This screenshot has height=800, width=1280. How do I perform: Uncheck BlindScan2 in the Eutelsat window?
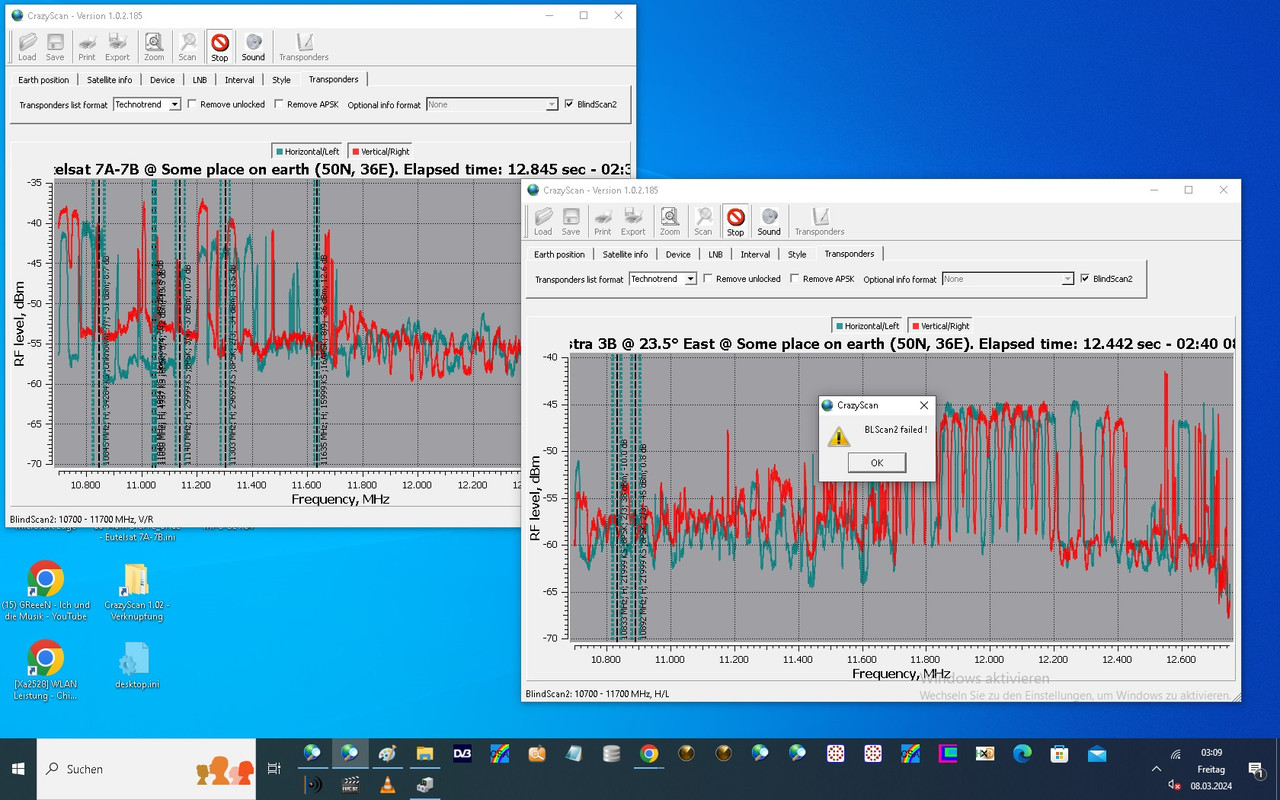coord(569,104)
